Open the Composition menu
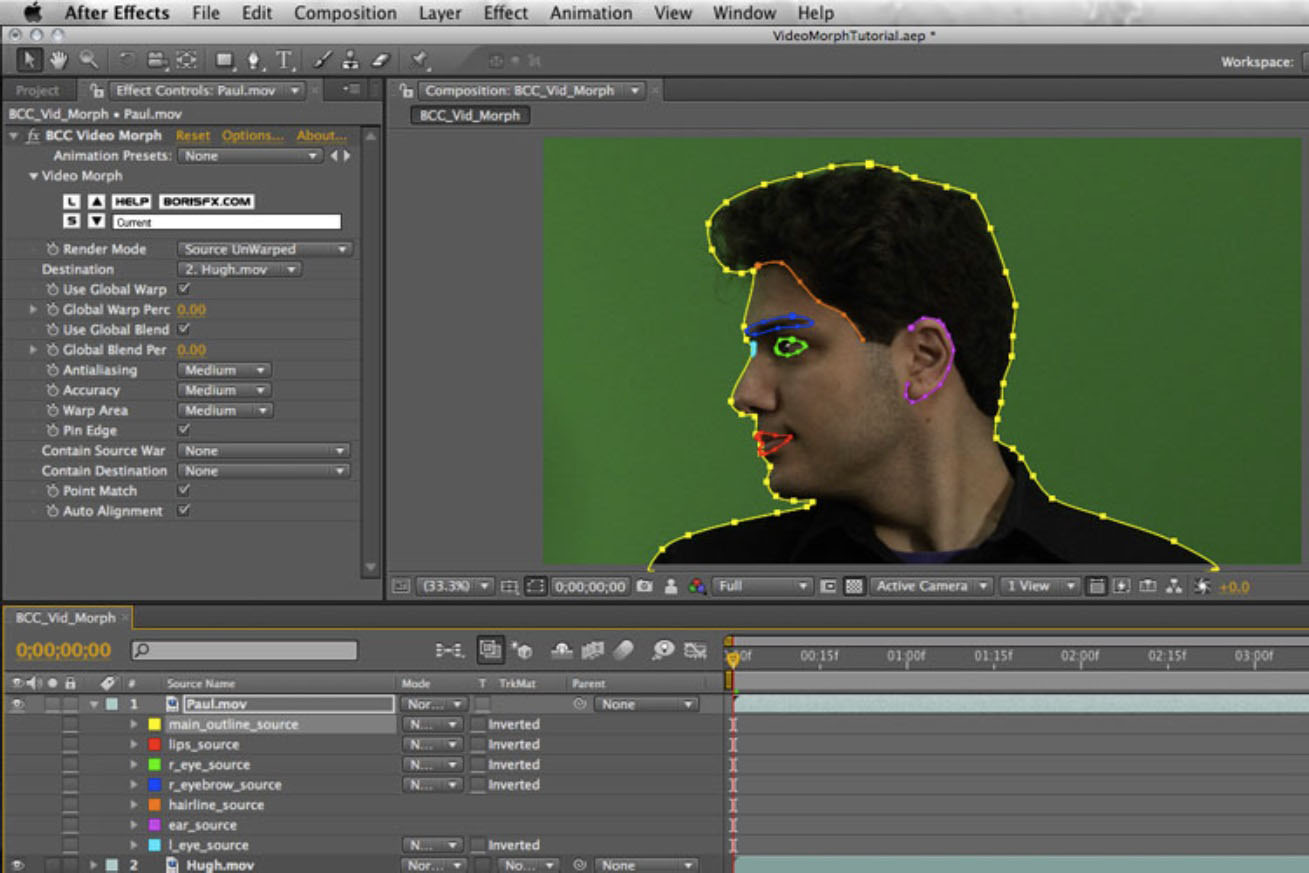1309x873 pixels. pos(345,13)
